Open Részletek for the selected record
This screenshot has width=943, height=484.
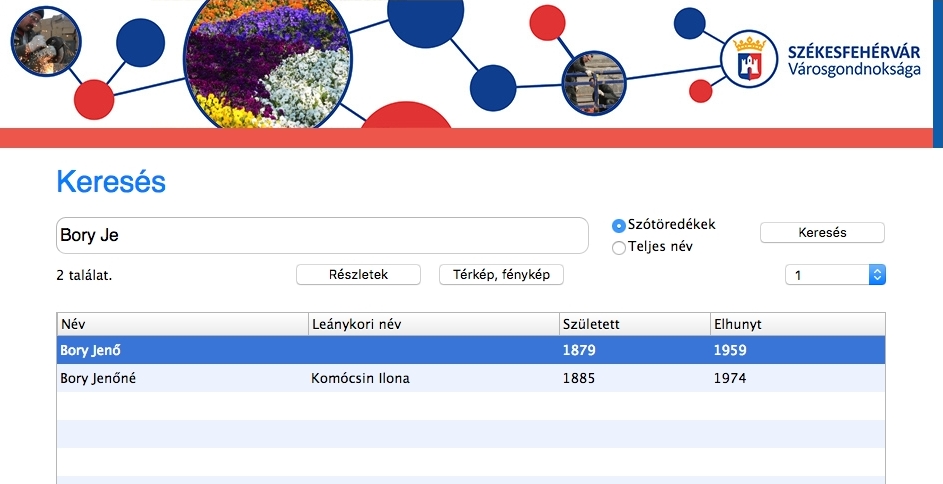point(358,275)
